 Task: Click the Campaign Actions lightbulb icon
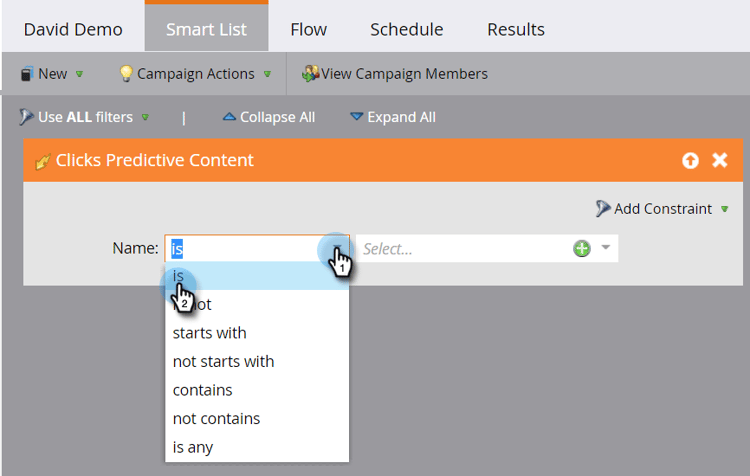click(x=126, y=74)
